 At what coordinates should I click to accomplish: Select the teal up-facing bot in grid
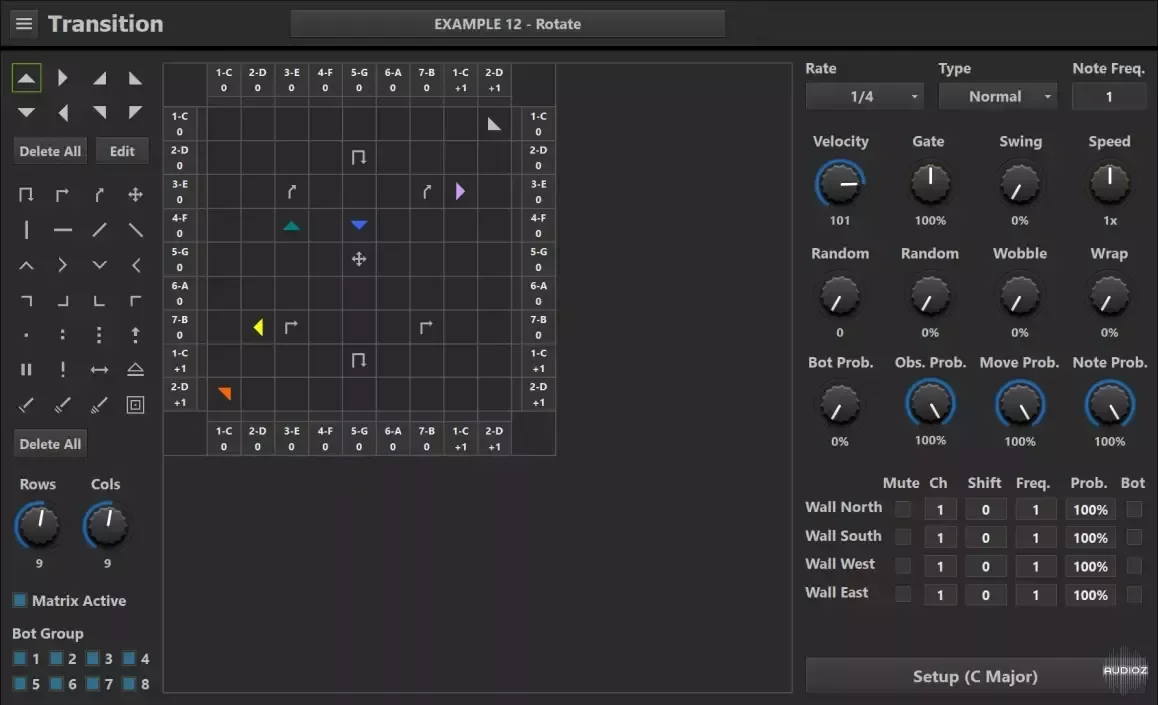pyautogui.click(x=292, y=226)
